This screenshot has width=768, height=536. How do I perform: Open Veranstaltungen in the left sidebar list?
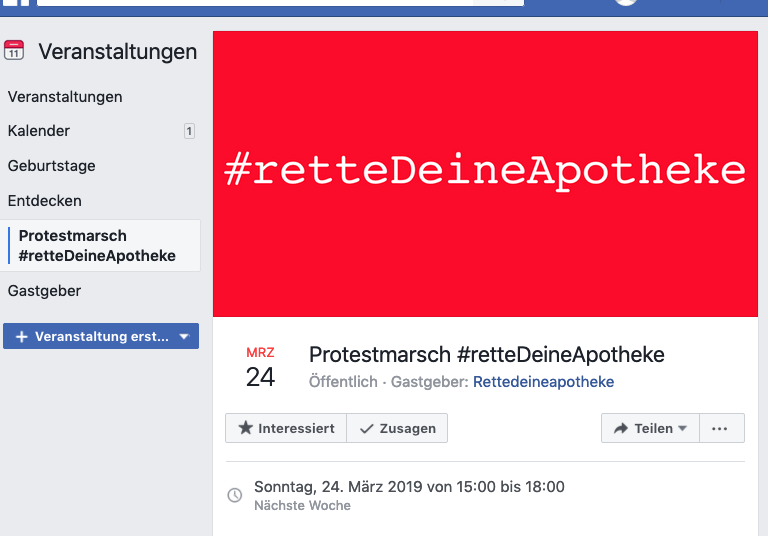pyautogui.click(x=65, y=97)
